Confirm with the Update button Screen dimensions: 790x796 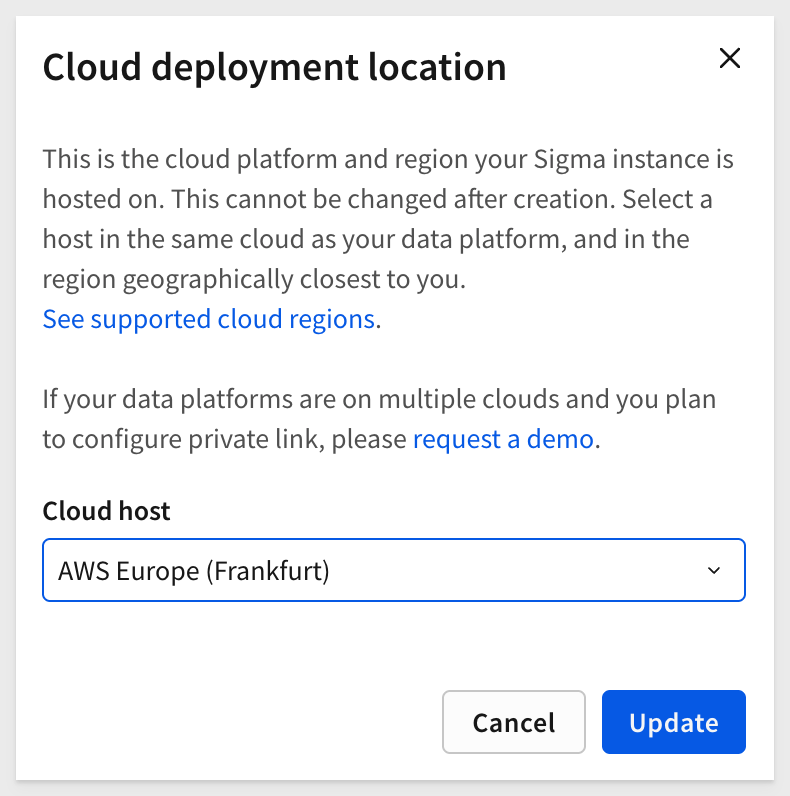click(674, 722)
